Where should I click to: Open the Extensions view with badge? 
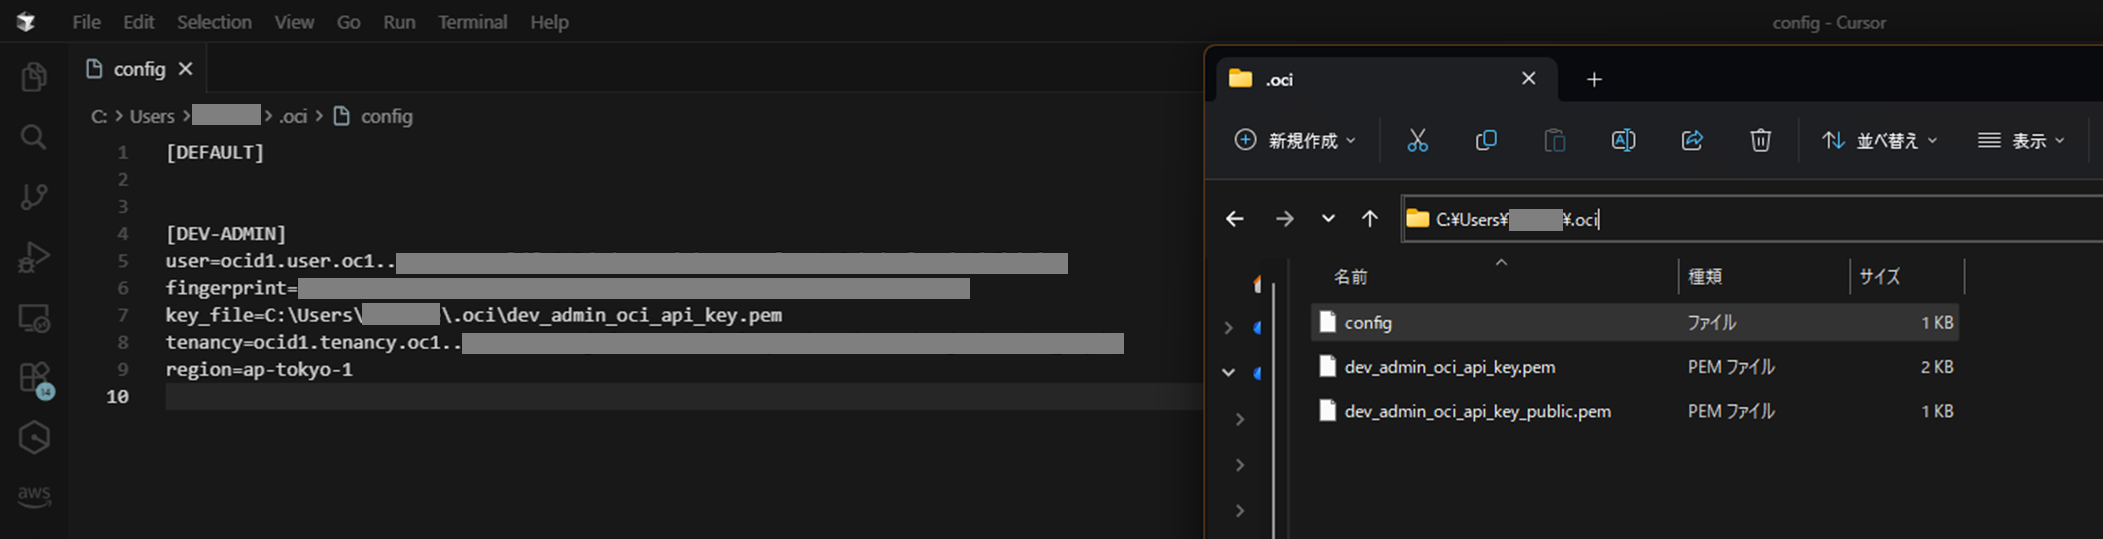(35, 379)
